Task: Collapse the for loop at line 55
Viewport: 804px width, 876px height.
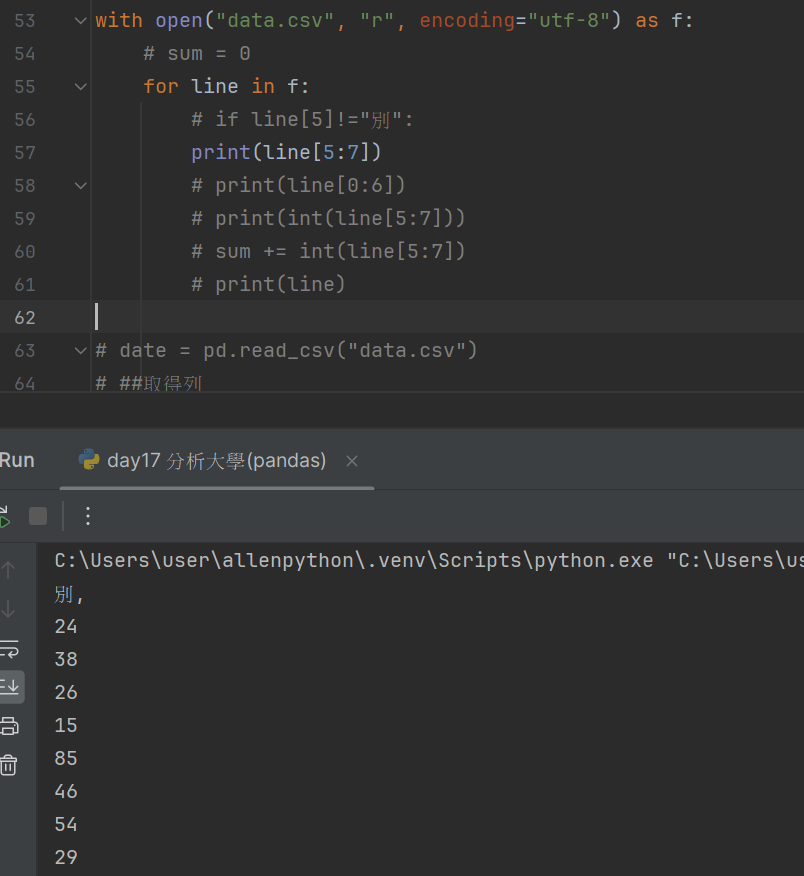Action: pyautogui.click(x=80, y=87)
